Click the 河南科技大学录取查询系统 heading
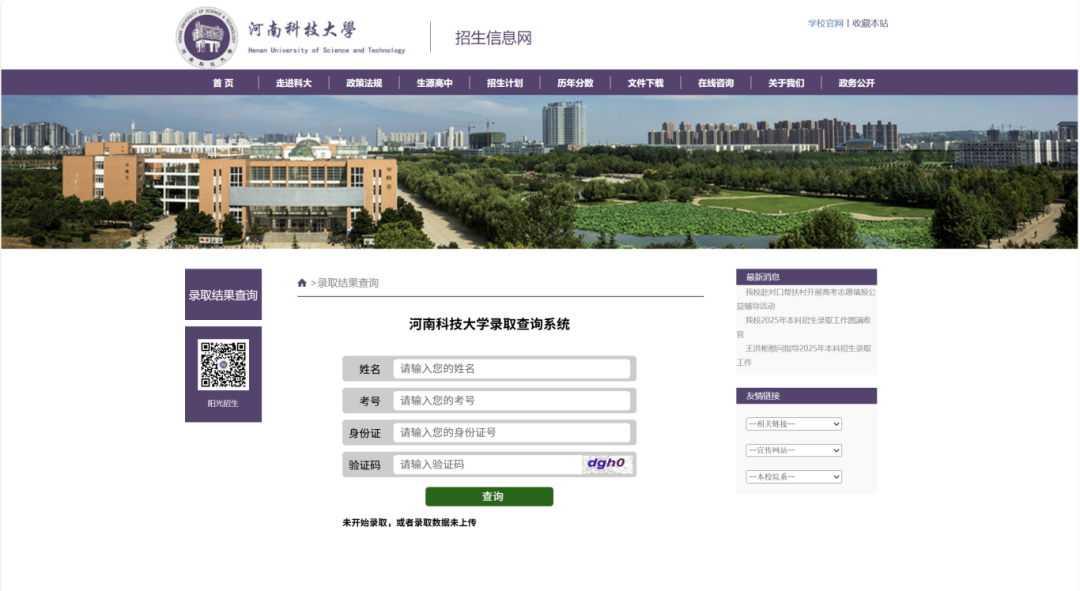The height and width of the screenshot is (591, 1080). click(x=489, y=324)
